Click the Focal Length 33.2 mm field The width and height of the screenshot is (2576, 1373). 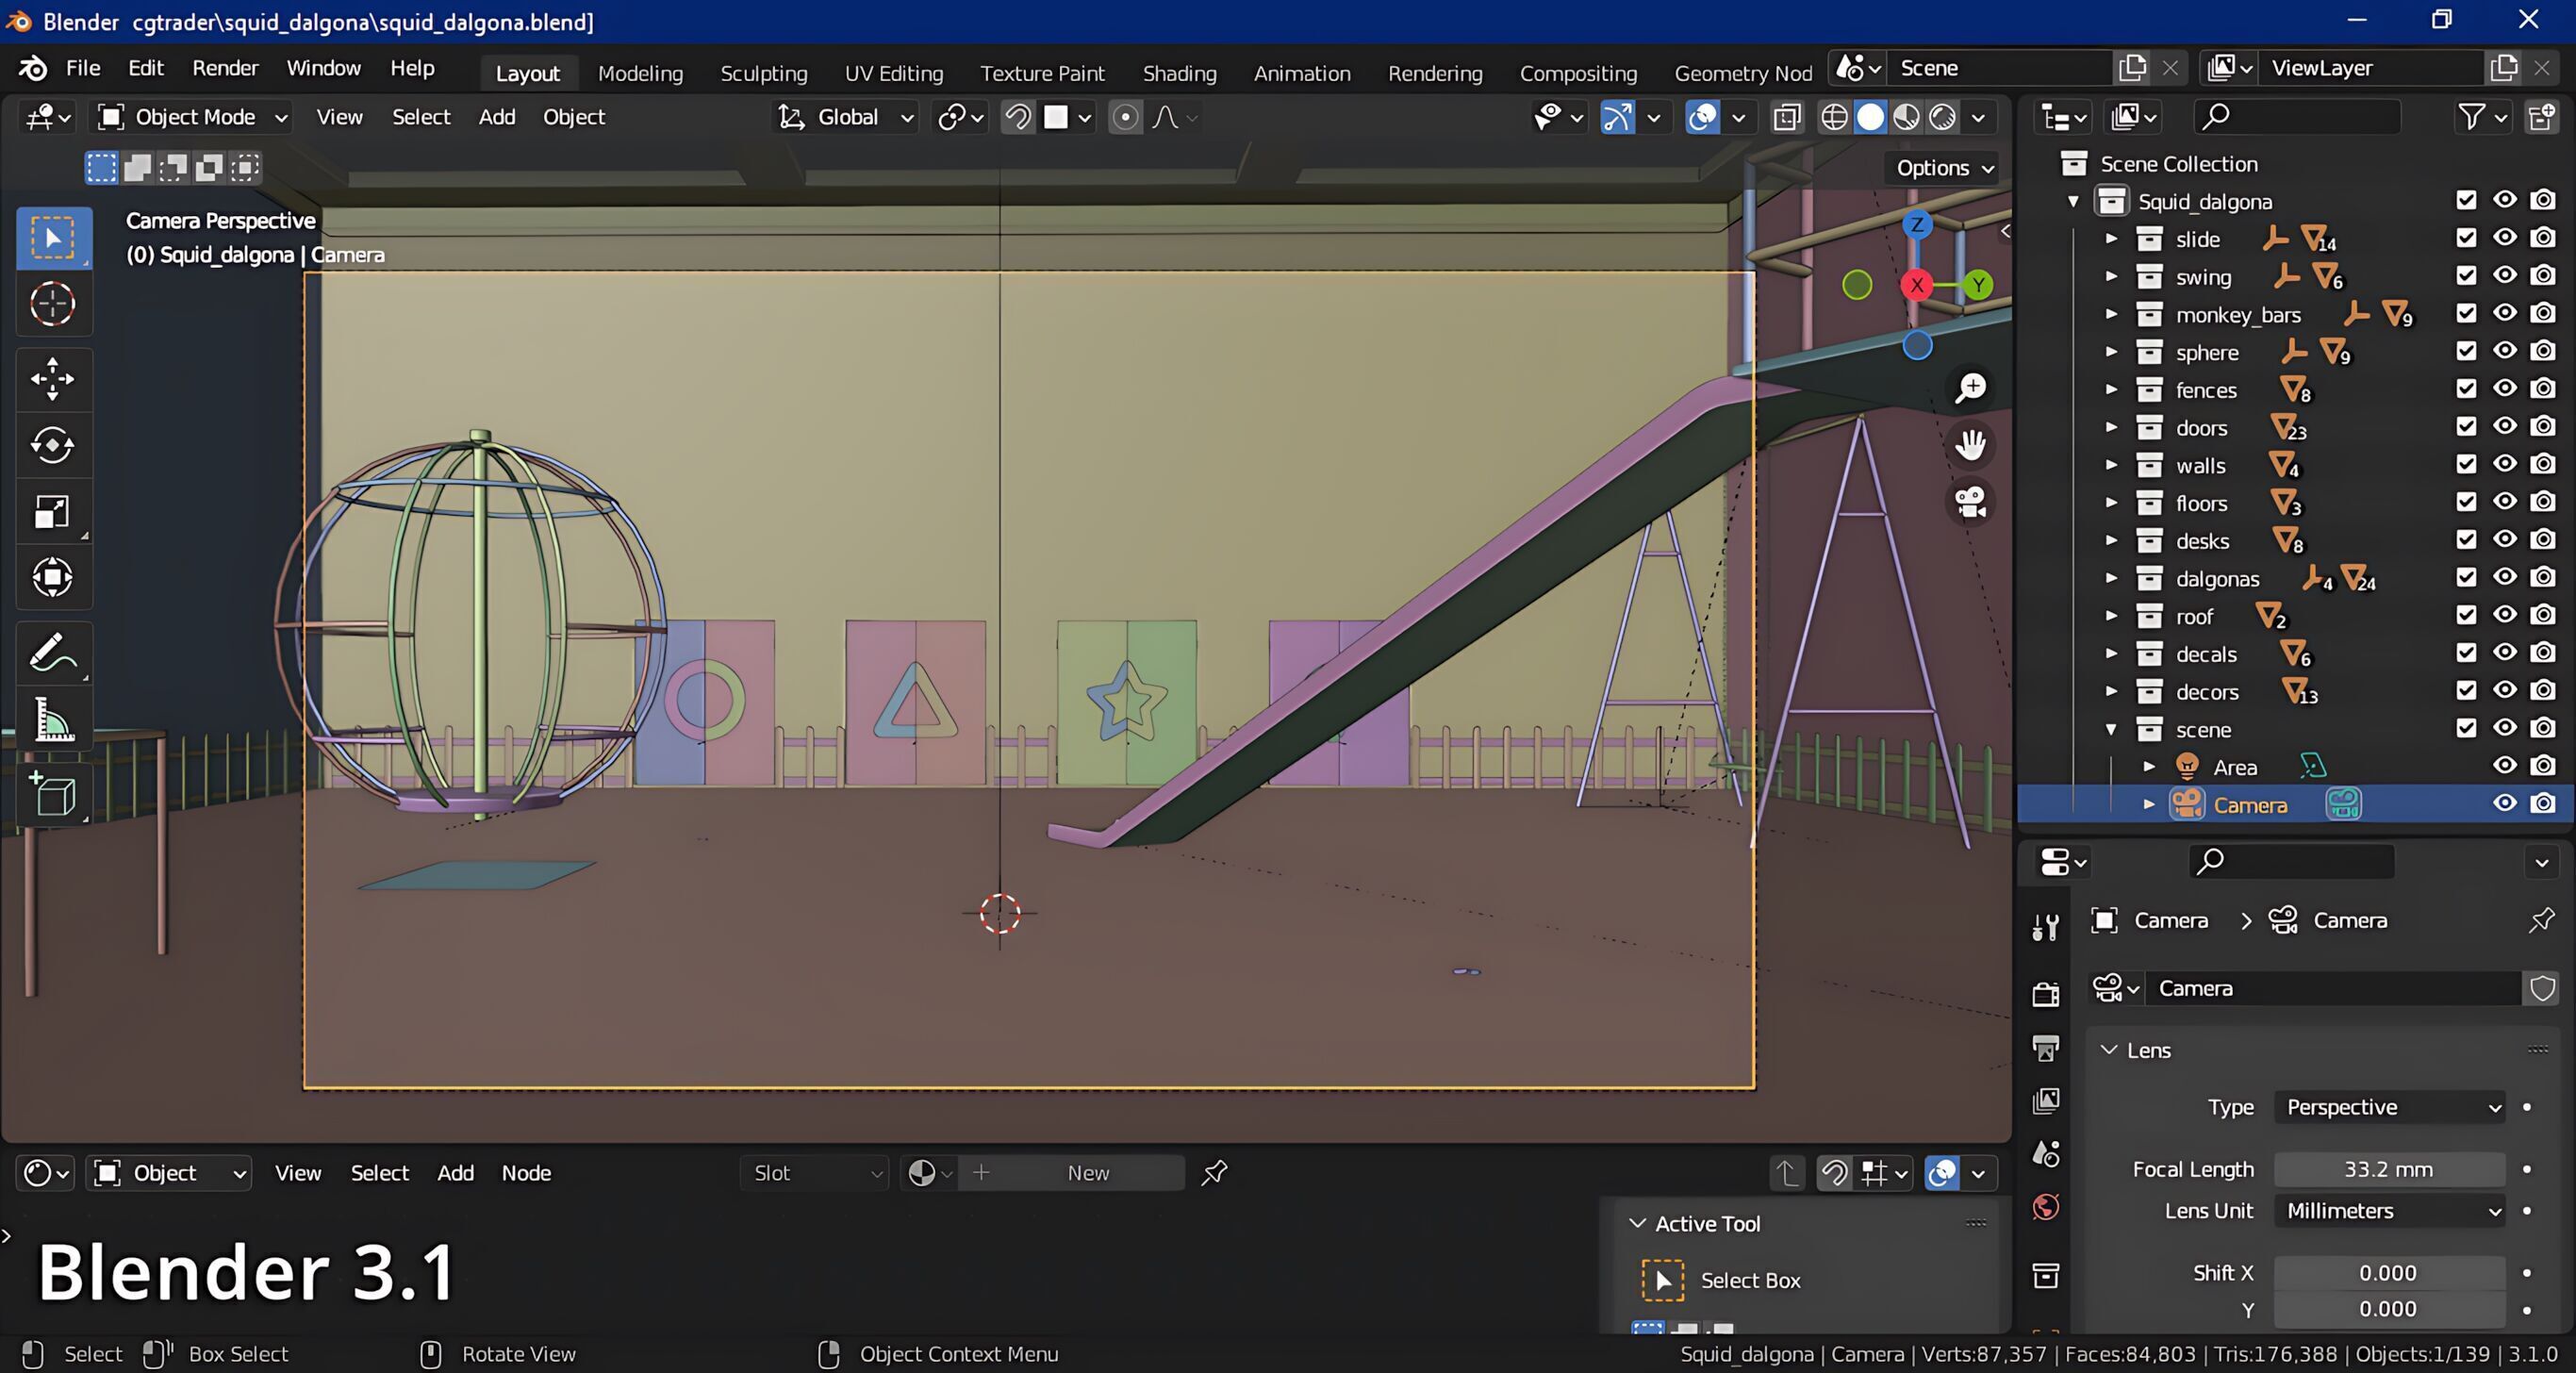pos(2388,1169)
